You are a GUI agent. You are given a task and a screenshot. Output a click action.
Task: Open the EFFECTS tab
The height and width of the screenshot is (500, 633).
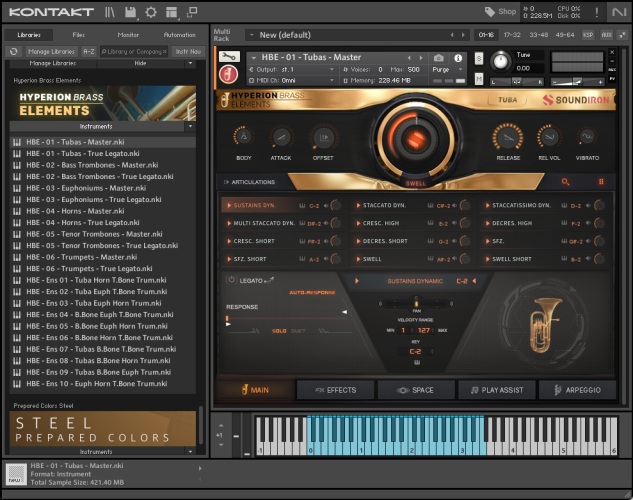click(x=334, y=390)
